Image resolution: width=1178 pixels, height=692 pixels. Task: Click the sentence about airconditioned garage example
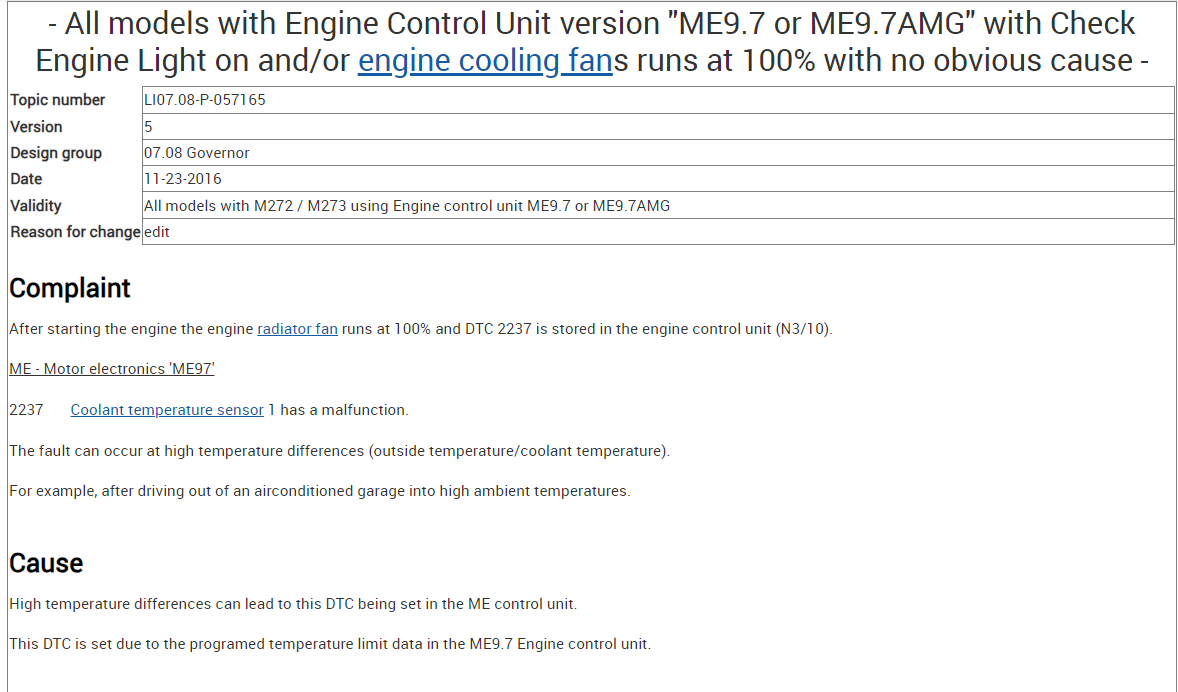[320, 491]
